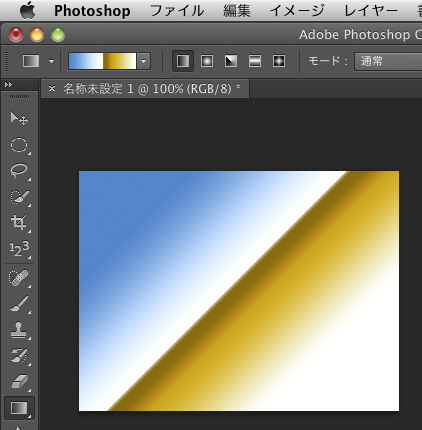Select the Spot Healing Brush tool
This screenshot has width=422, height=430.
(x=19, y=278)
